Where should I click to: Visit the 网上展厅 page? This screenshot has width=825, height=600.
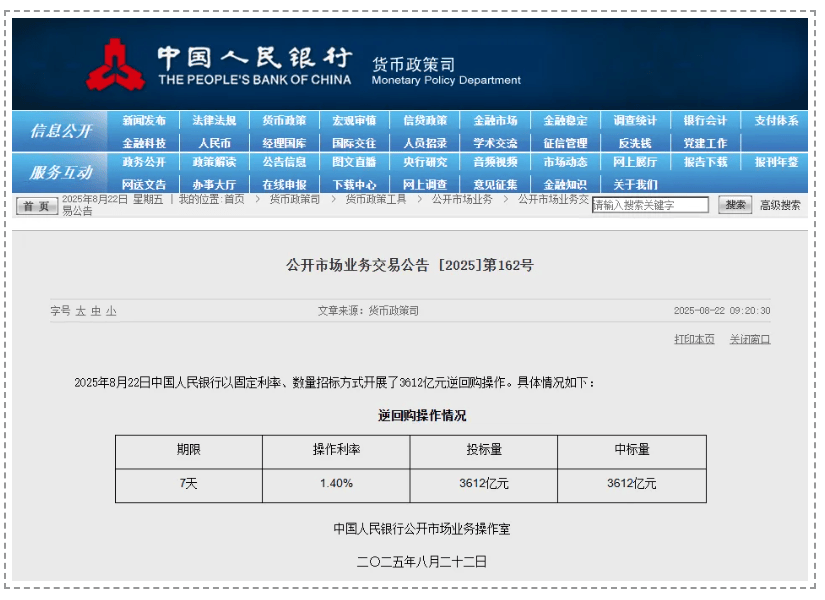point(635,162)
